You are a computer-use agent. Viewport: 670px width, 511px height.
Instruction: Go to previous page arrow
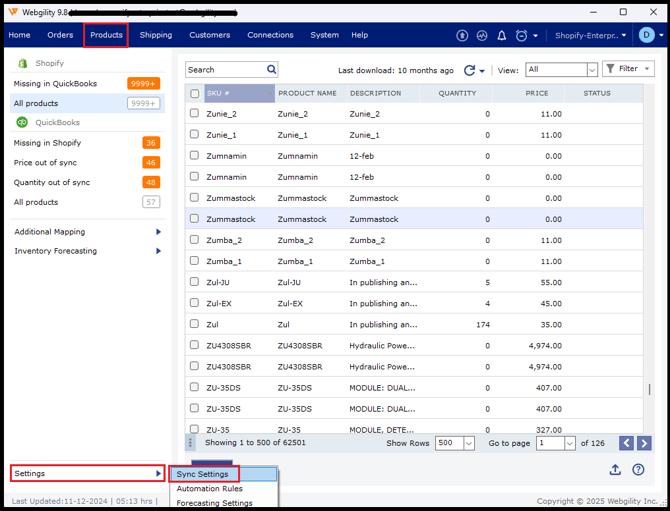[626, 443]
